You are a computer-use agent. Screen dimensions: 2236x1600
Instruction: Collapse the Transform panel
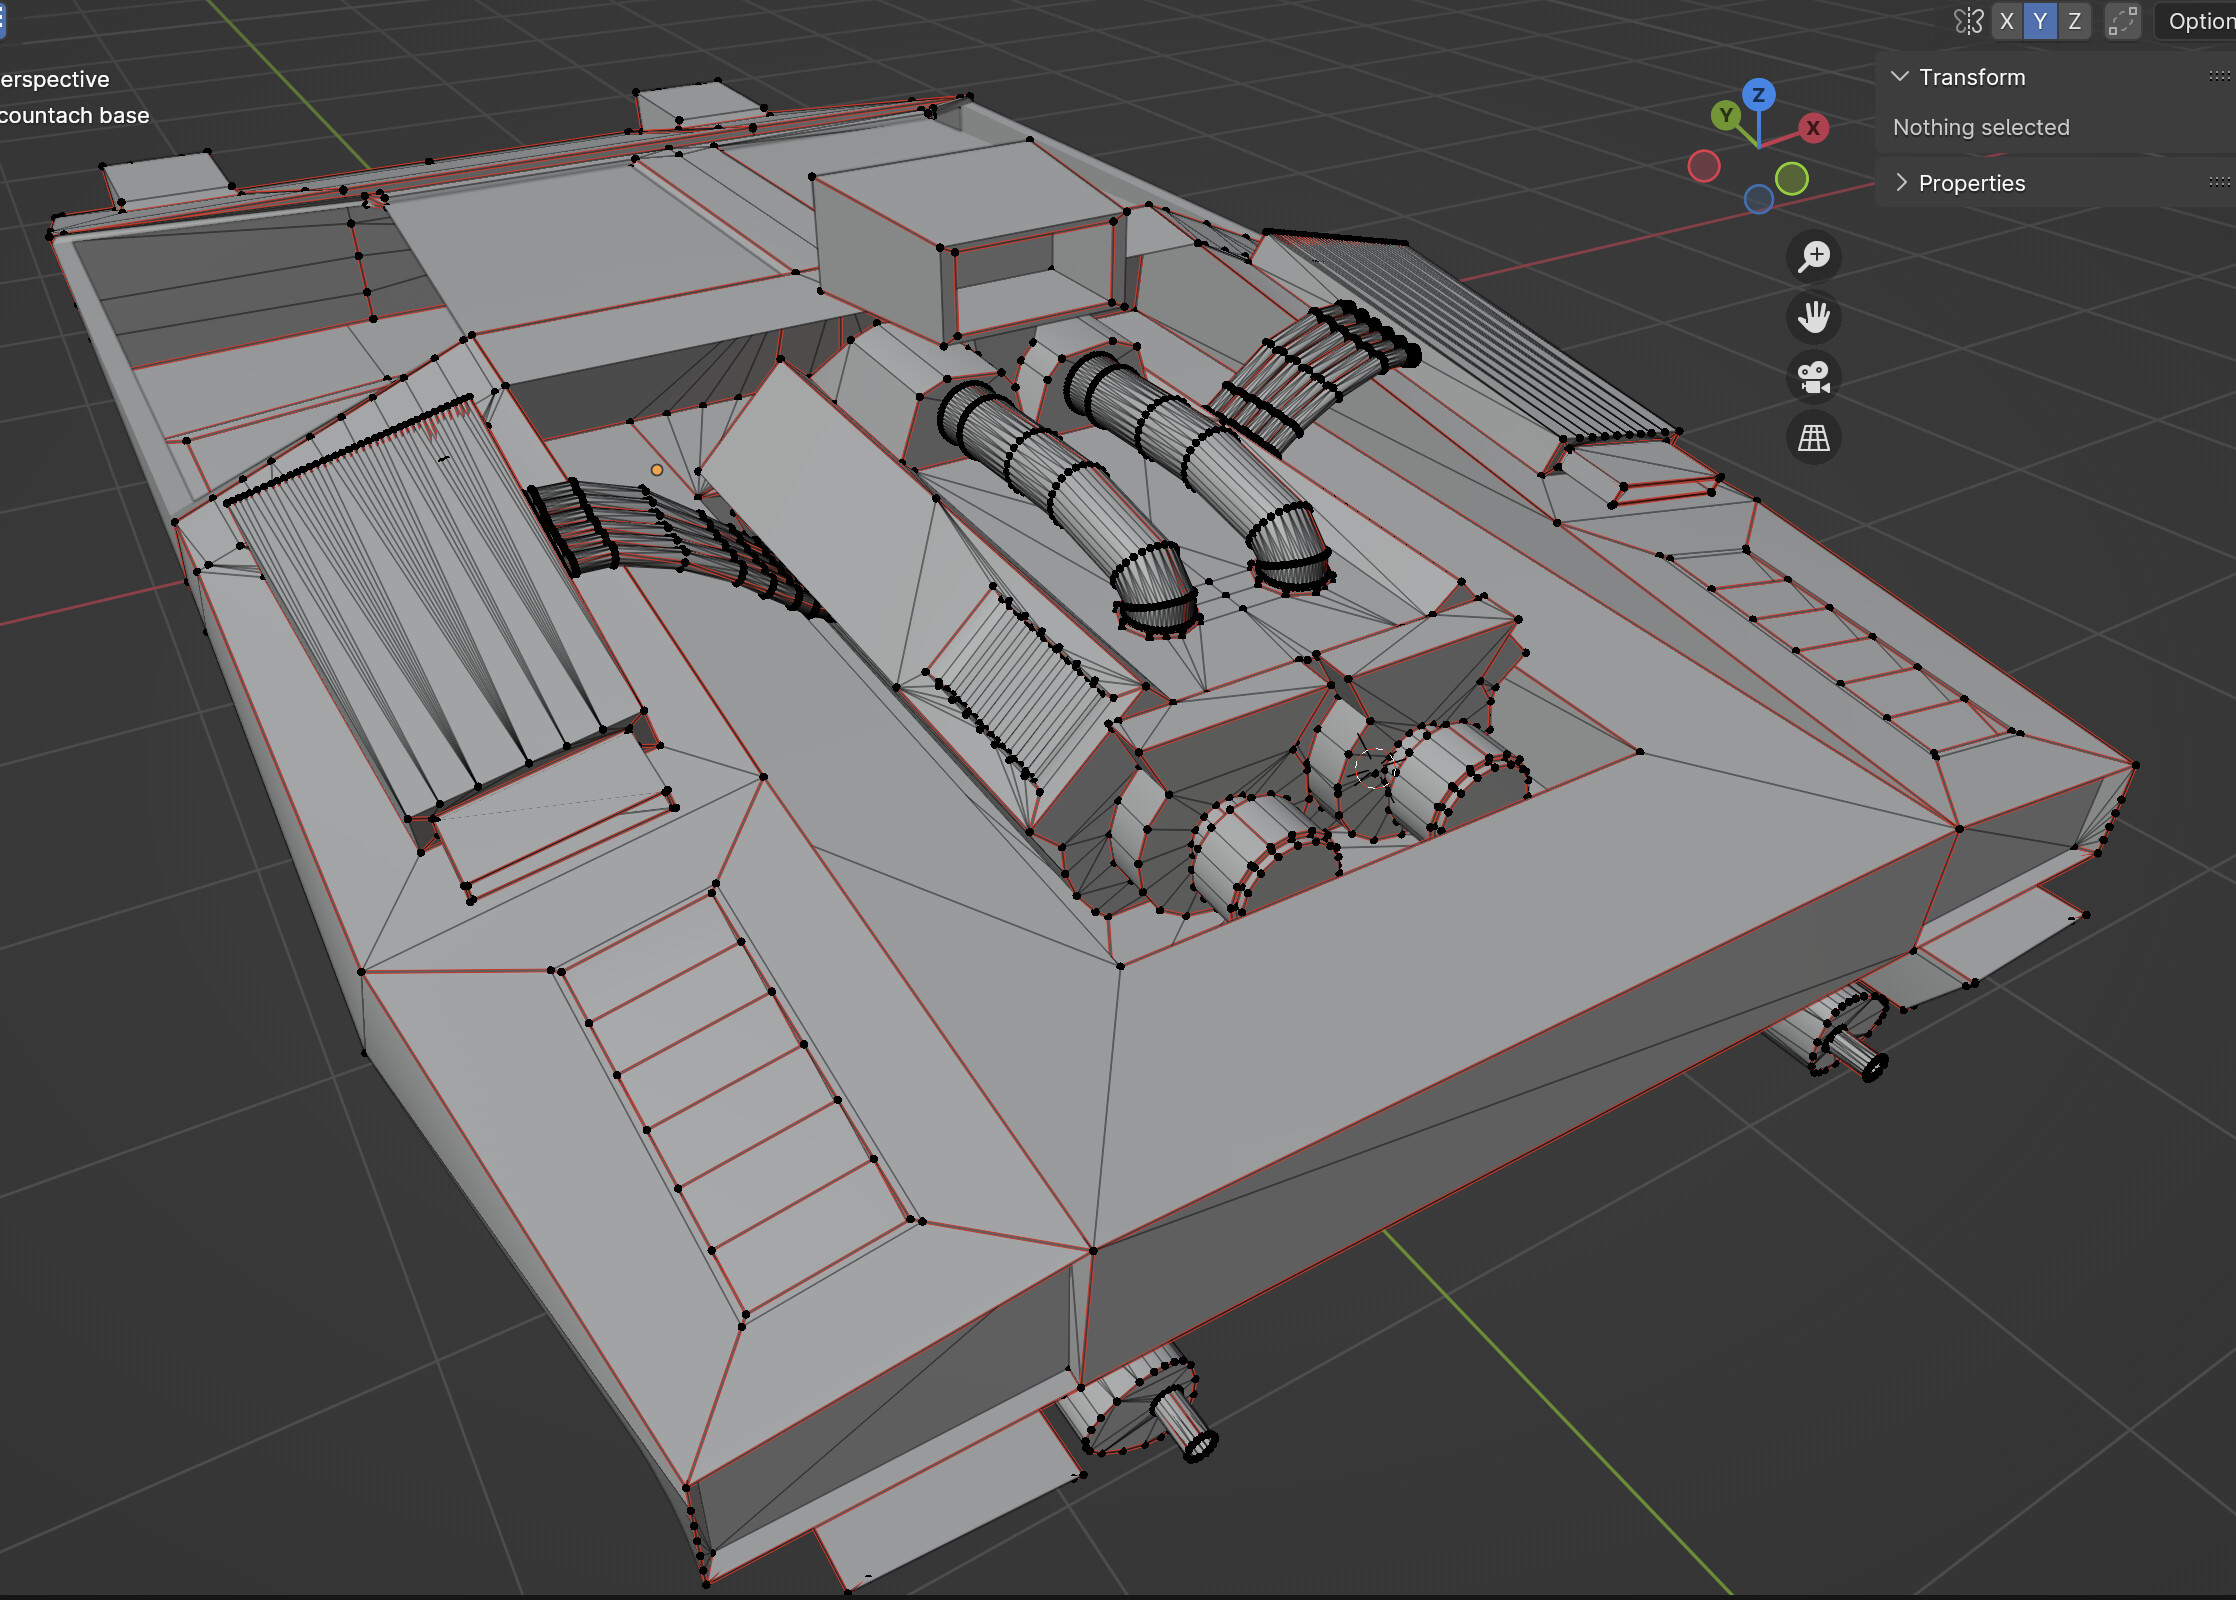(x=1900, y=77)
